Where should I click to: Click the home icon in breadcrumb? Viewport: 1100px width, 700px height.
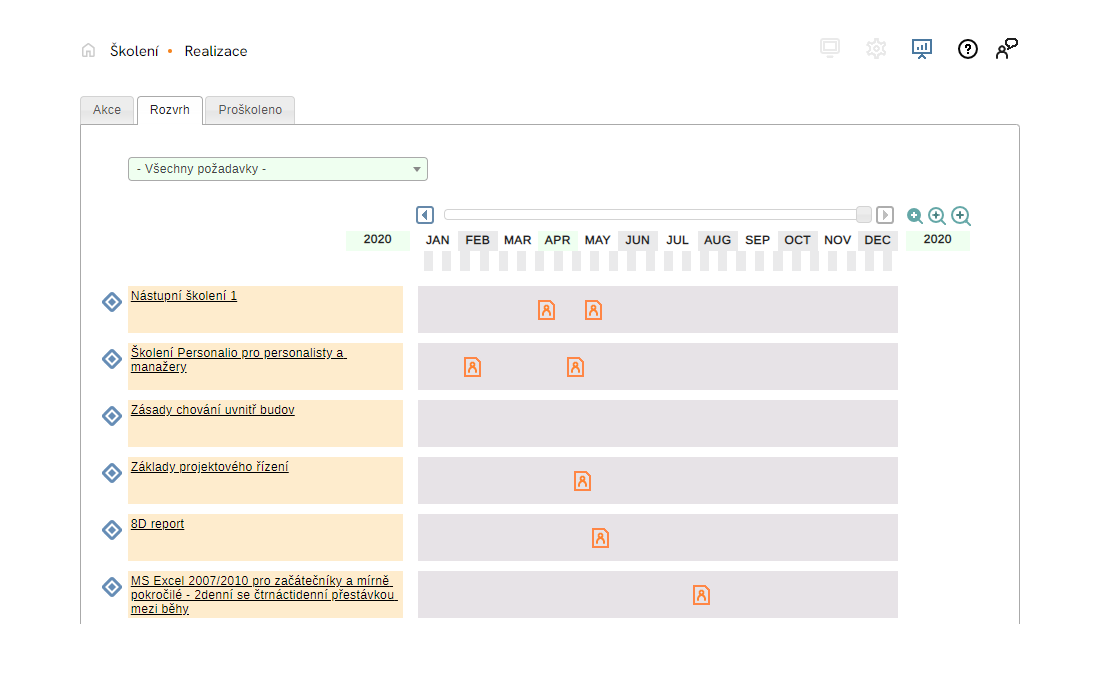tap(89, 50)
